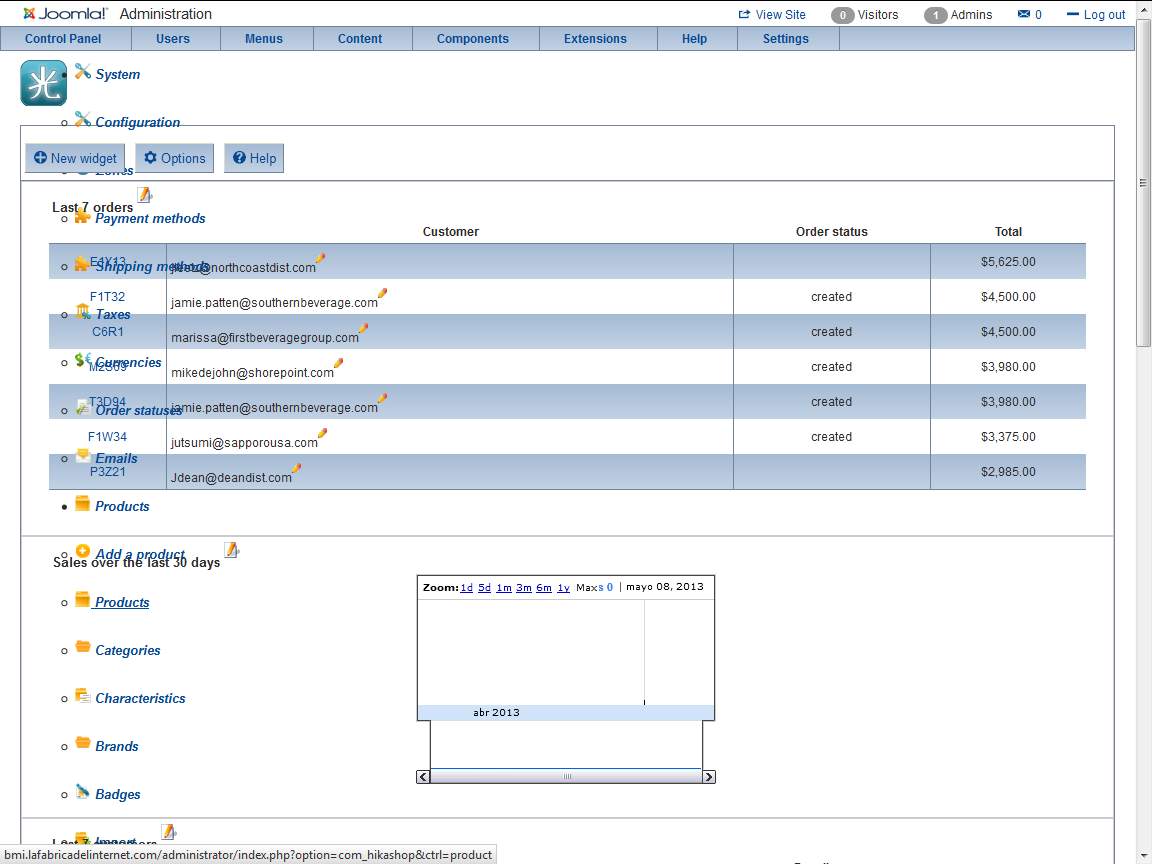This screenshot has height=864, width=1152.
Task: Click the HikaShop logo icon
Action: point(43,83)
